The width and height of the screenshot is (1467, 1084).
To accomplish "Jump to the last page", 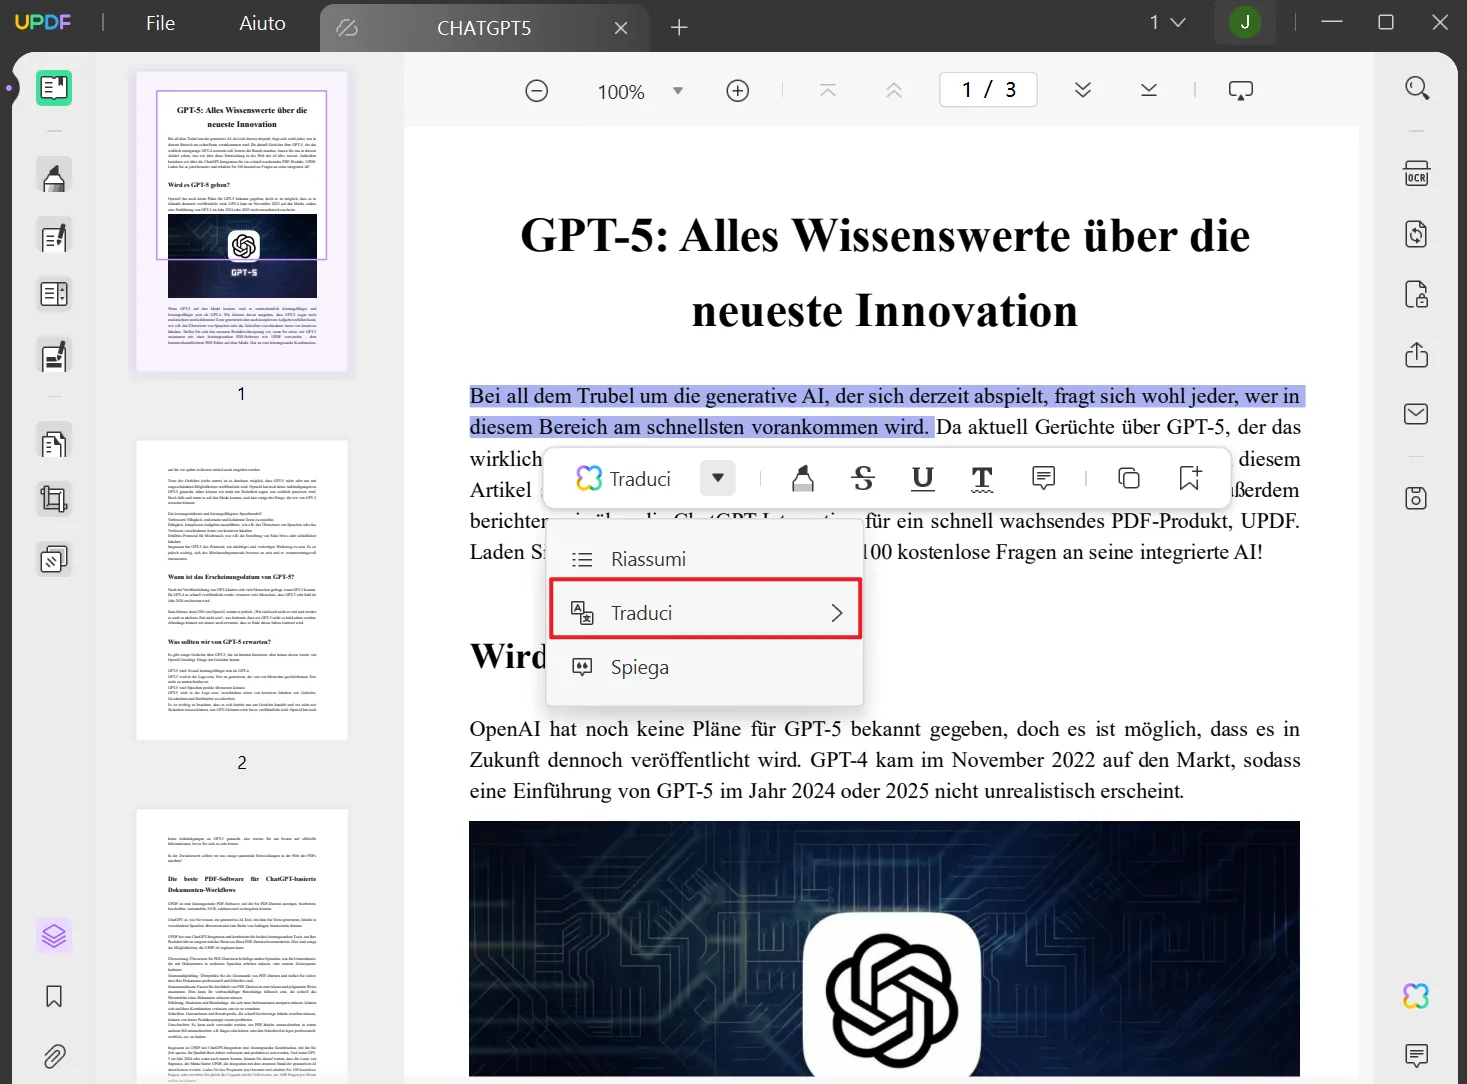I will pyautogui.click(x=1149, y=90).
